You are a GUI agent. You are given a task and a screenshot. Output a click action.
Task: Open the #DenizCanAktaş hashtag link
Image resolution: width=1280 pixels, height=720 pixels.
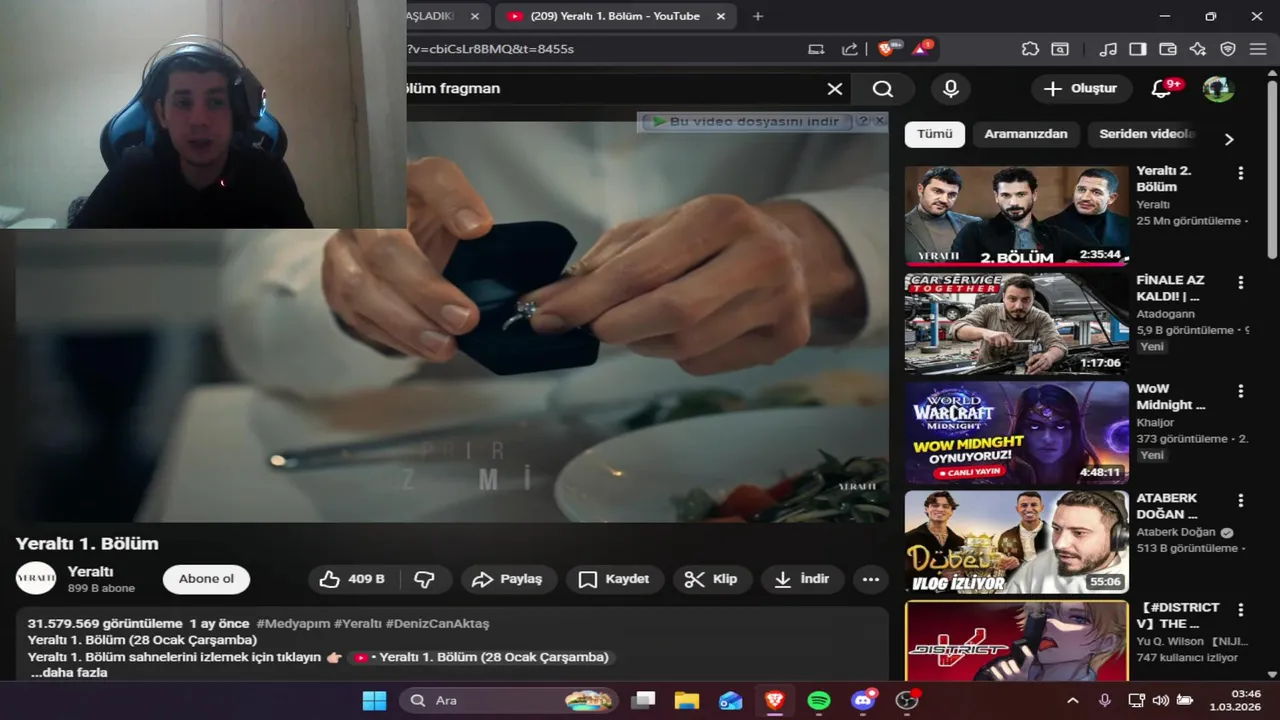pyautogui.click(x=437, y=623)
